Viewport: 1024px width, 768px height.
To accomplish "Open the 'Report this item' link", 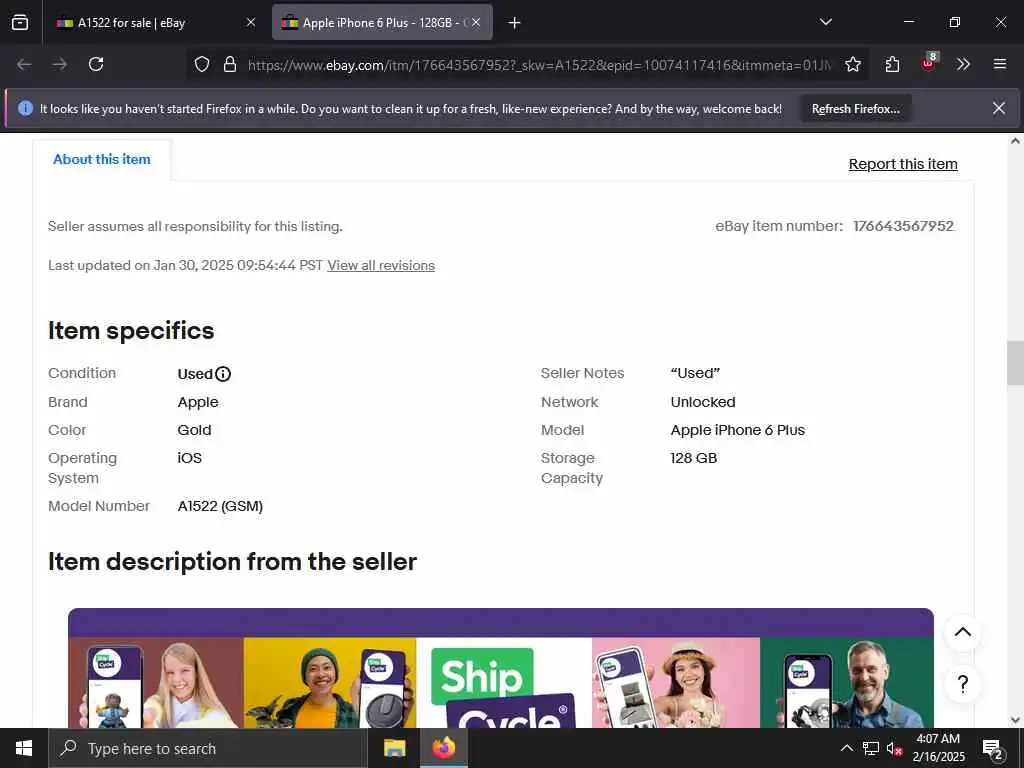I will click(x=903, y=164).
